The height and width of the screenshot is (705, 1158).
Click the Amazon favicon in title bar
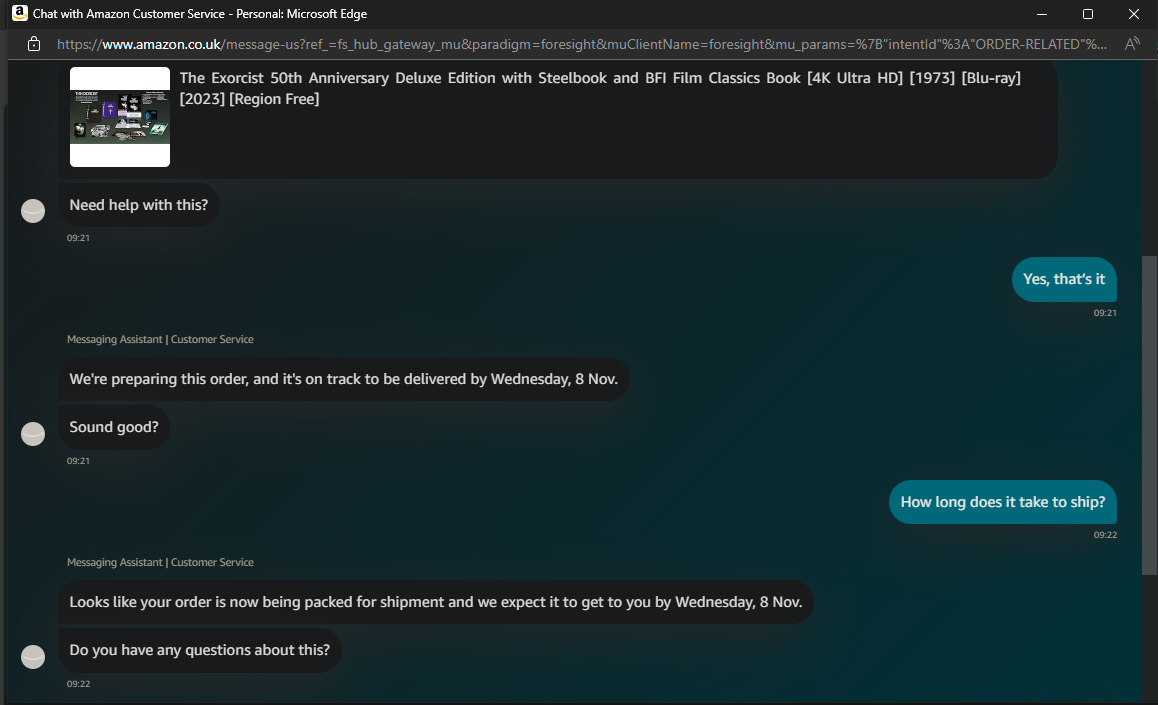click(19, 13)
